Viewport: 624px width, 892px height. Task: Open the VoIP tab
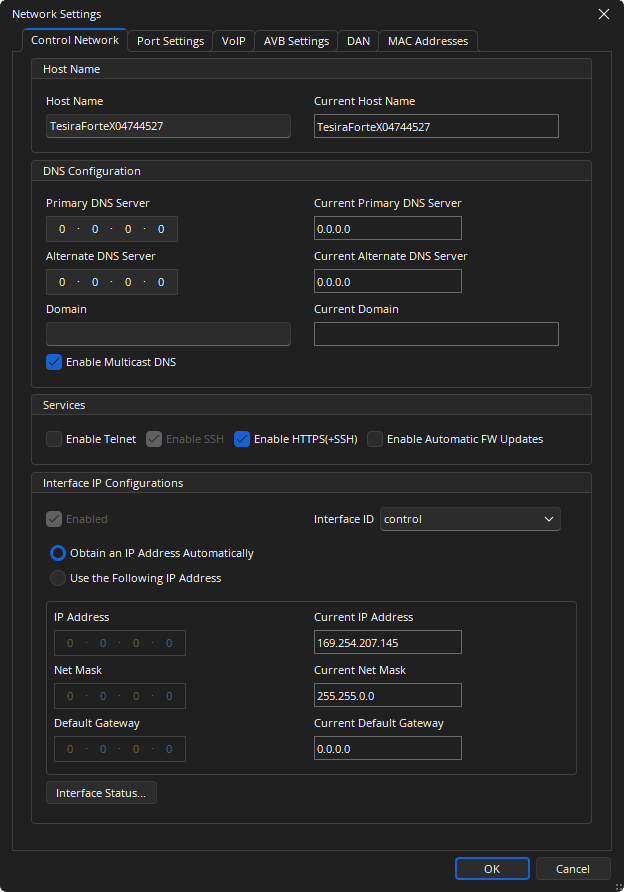pos(233,41)
